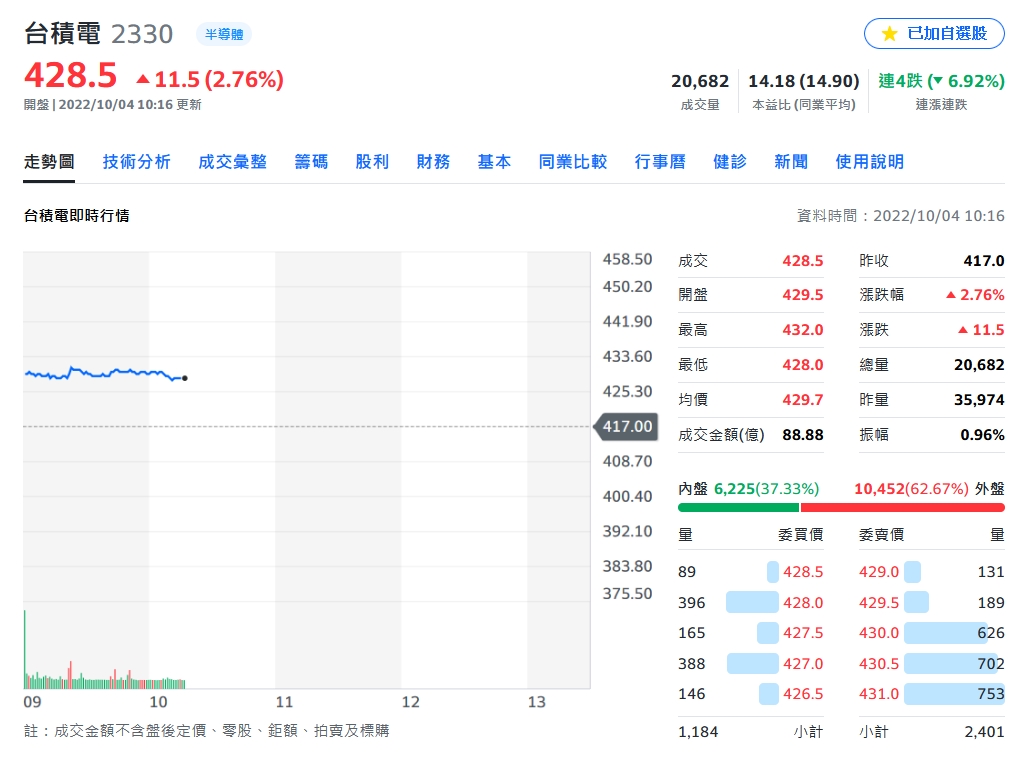
Task: Open the 健診 tab
Action: (730, 161)
